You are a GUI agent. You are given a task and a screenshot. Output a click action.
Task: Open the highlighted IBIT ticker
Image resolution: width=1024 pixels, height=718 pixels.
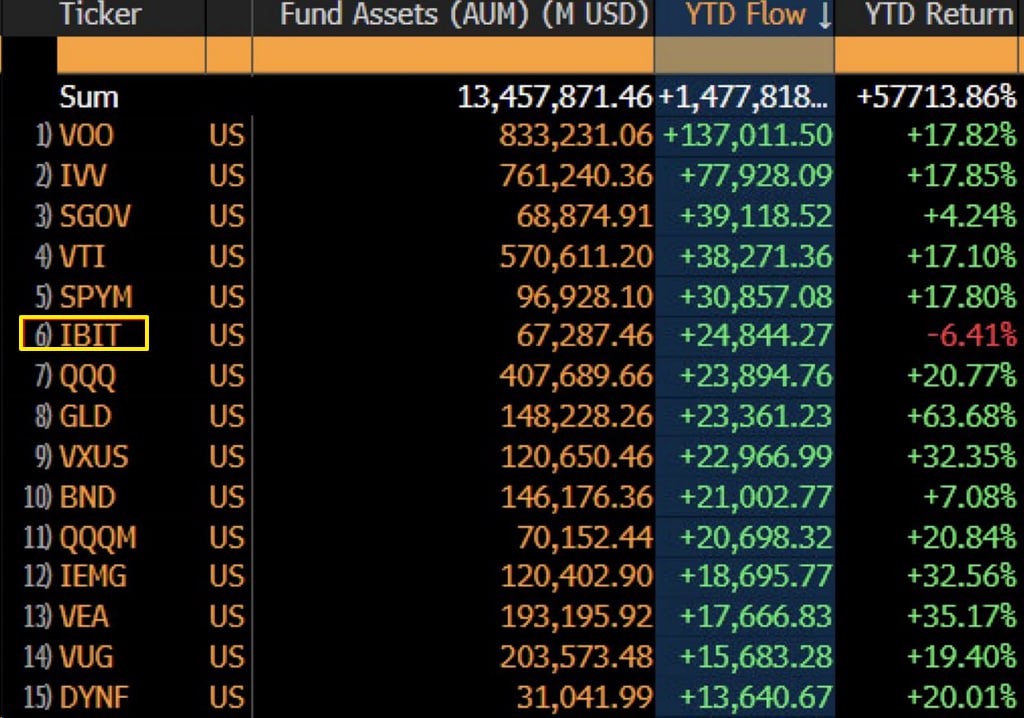[x=91, y=335]
